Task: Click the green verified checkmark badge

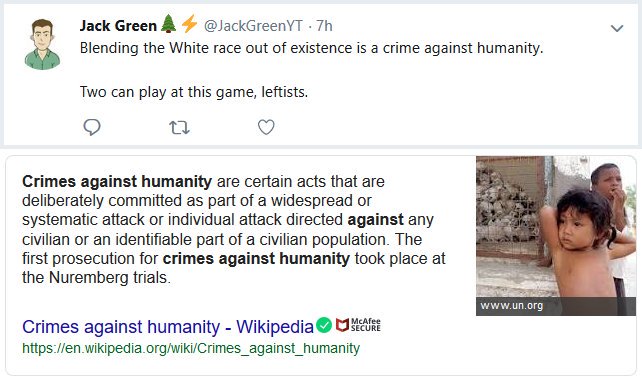Action: (324, 325)
